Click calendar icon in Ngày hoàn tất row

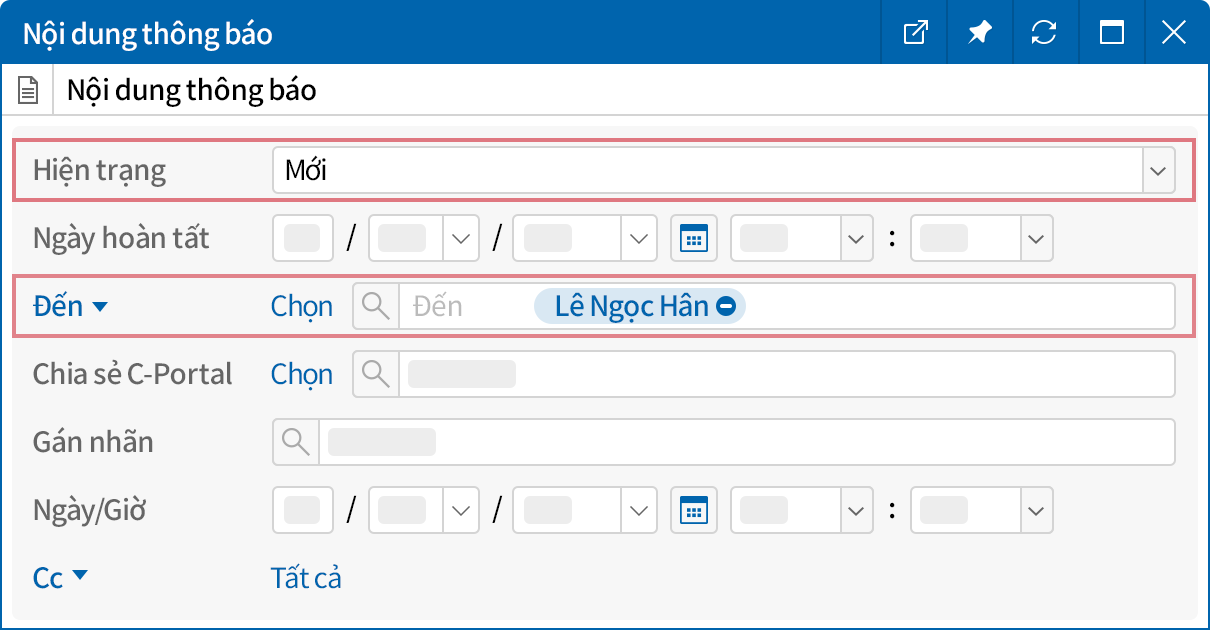point(693,238)
